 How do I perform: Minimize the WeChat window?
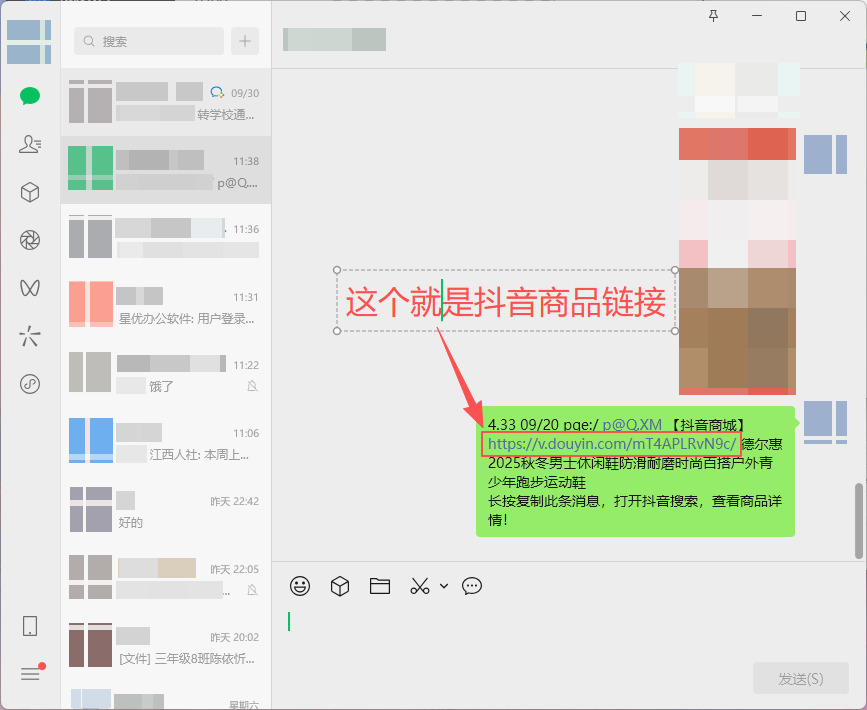(757, 16)
